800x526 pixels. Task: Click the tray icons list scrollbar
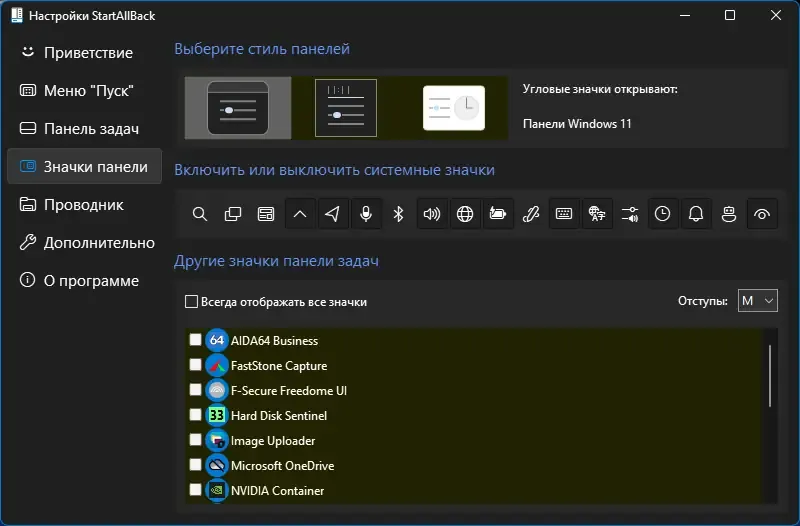coord(769,377)
